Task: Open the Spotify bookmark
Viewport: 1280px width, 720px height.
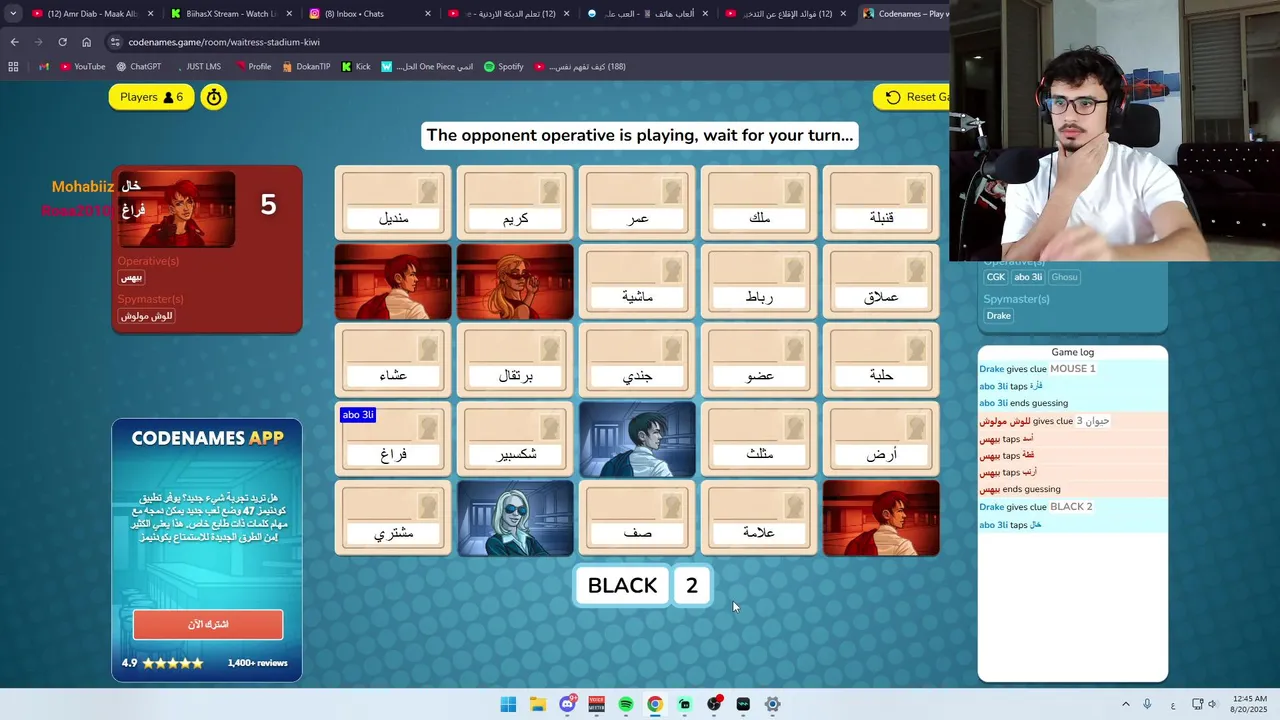Action: click(x=503, y=67)
